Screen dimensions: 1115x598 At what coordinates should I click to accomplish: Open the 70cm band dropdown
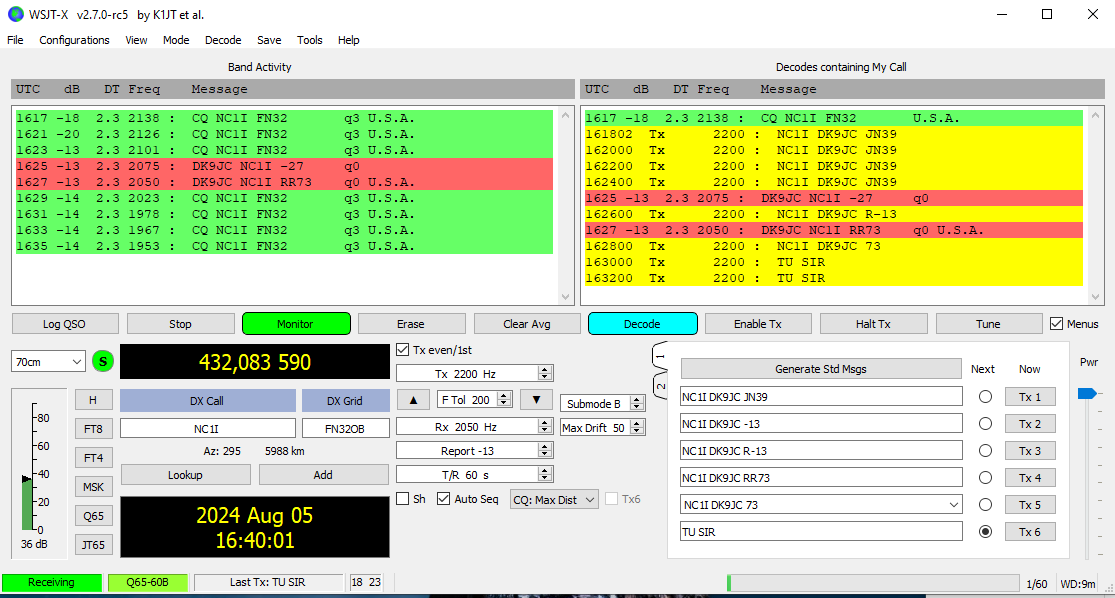[x=48, y=362]
